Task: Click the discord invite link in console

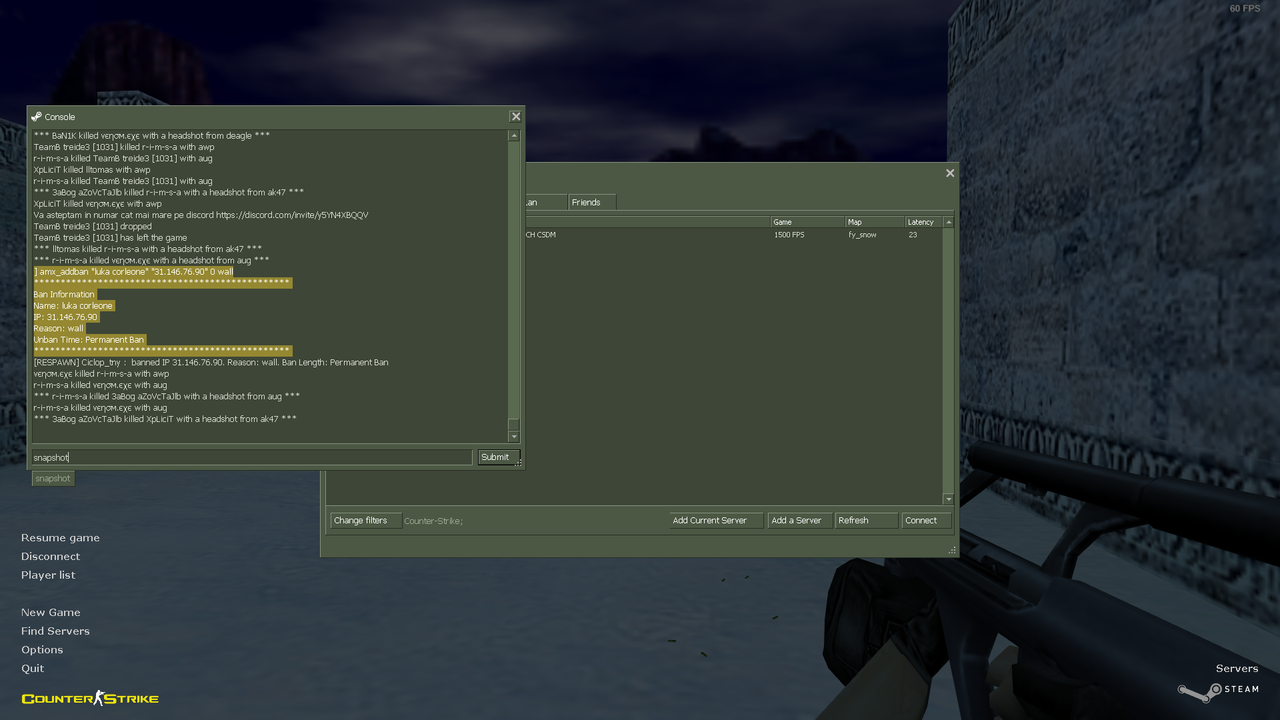Action: click(x=292, y=215)
